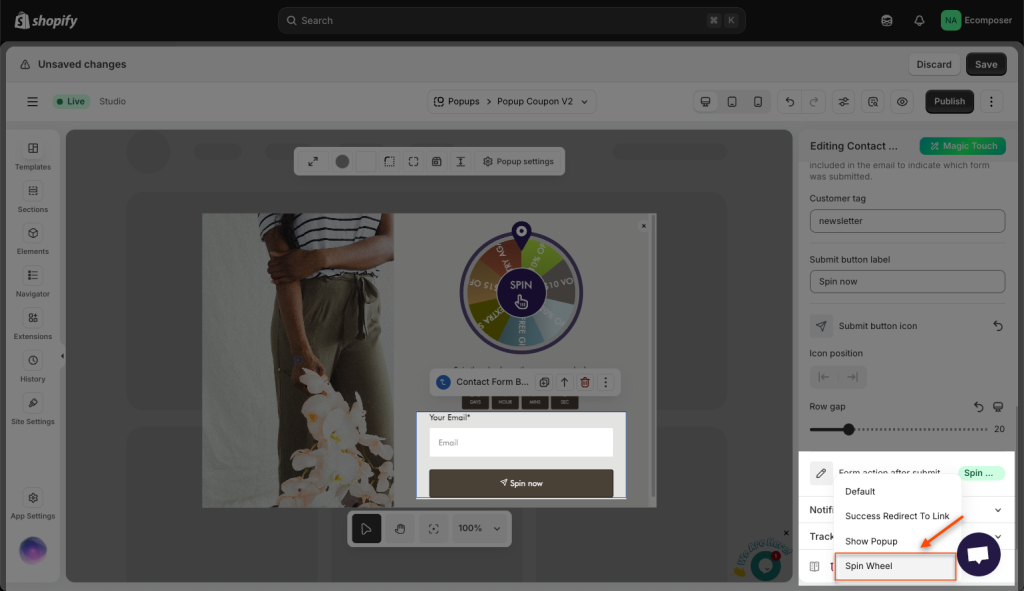
Task: Click the Customer tag input field
Action: click(906, 221)
